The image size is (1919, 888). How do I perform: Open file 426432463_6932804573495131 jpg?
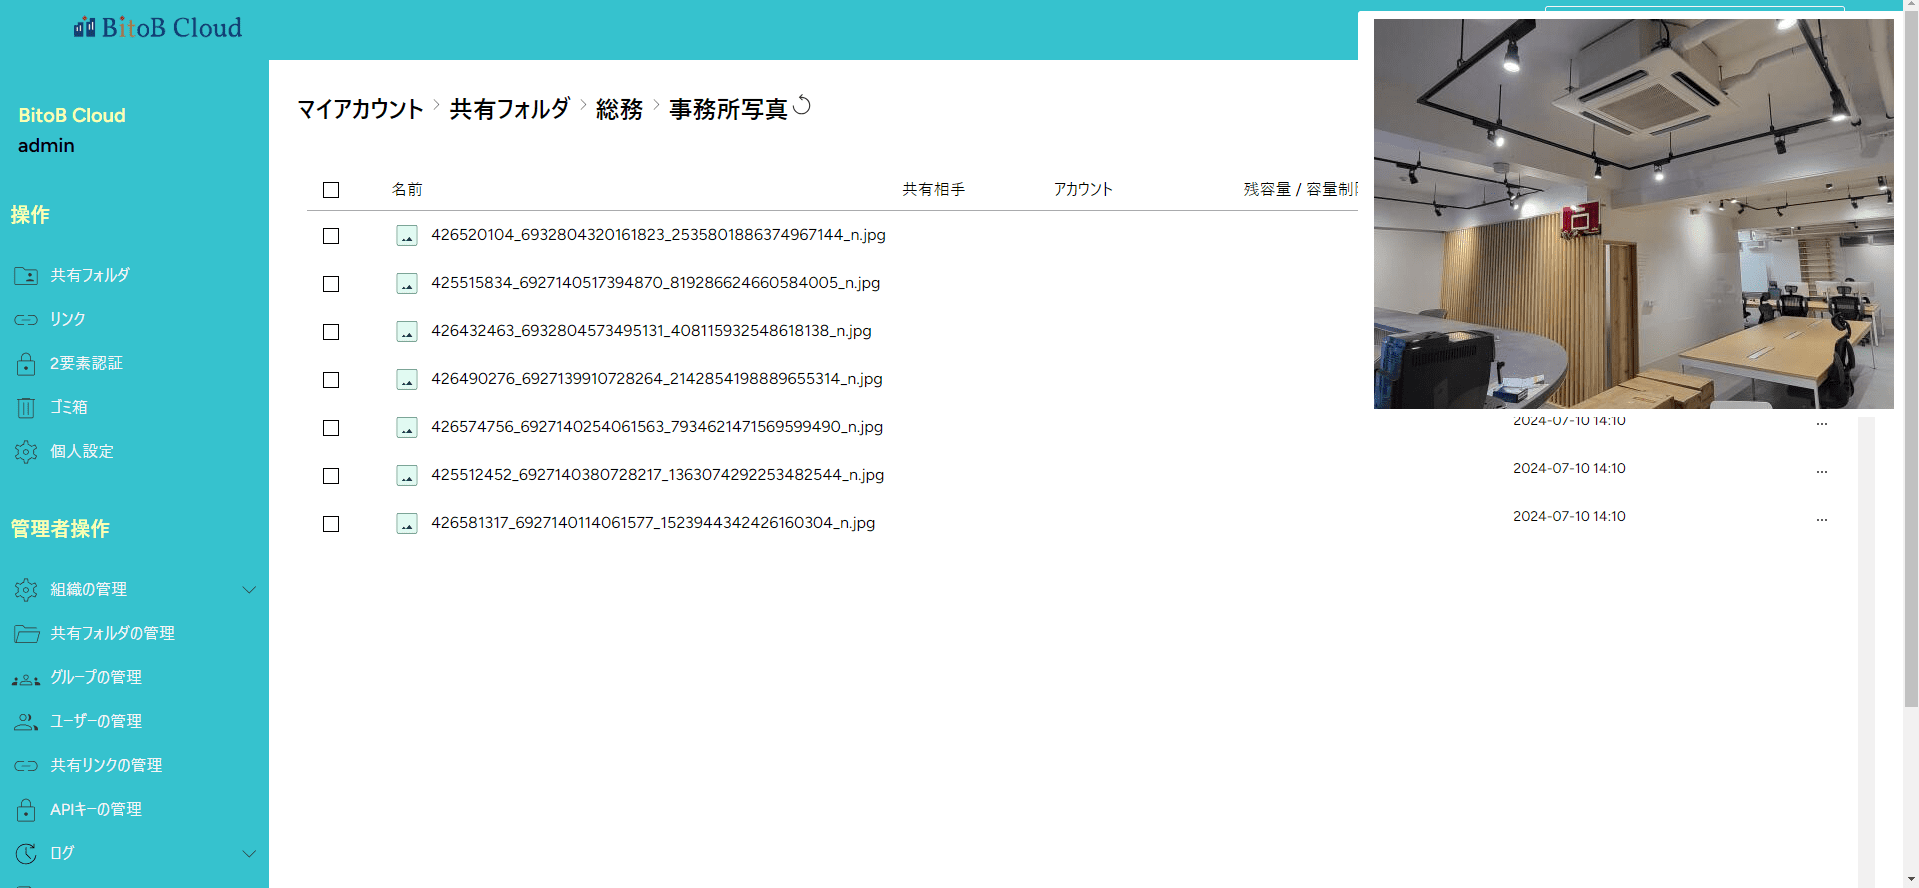[x=651, y=331]
